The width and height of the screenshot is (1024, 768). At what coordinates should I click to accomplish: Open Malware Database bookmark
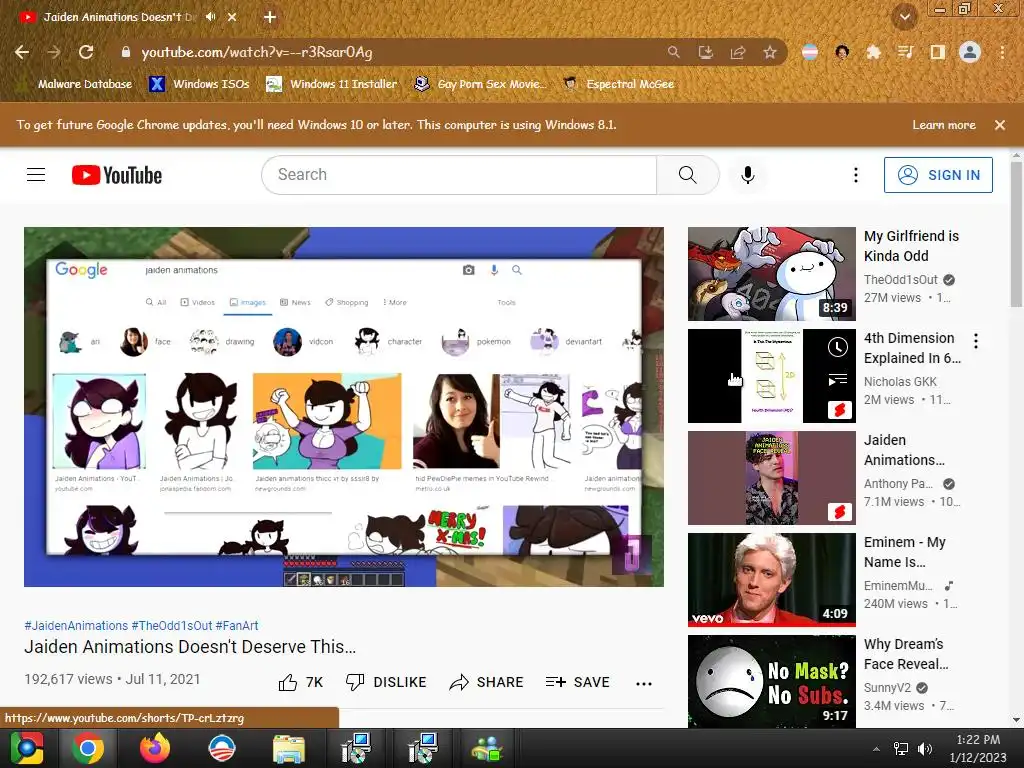75,84
